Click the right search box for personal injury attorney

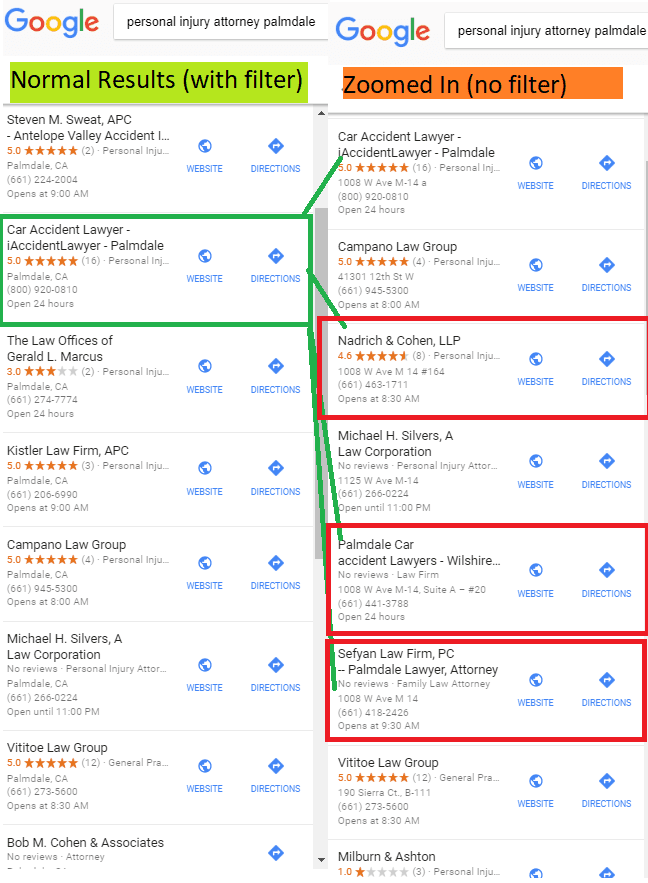tap(547, 31)
